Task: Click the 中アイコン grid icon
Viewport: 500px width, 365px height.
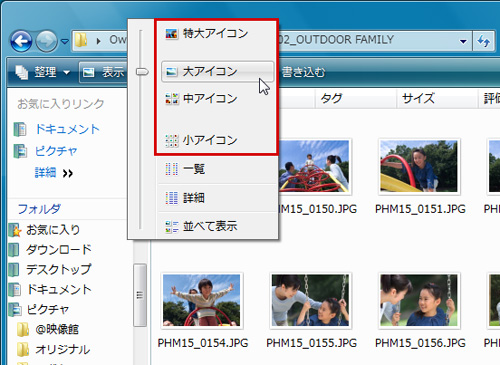Action: point(172,99)
